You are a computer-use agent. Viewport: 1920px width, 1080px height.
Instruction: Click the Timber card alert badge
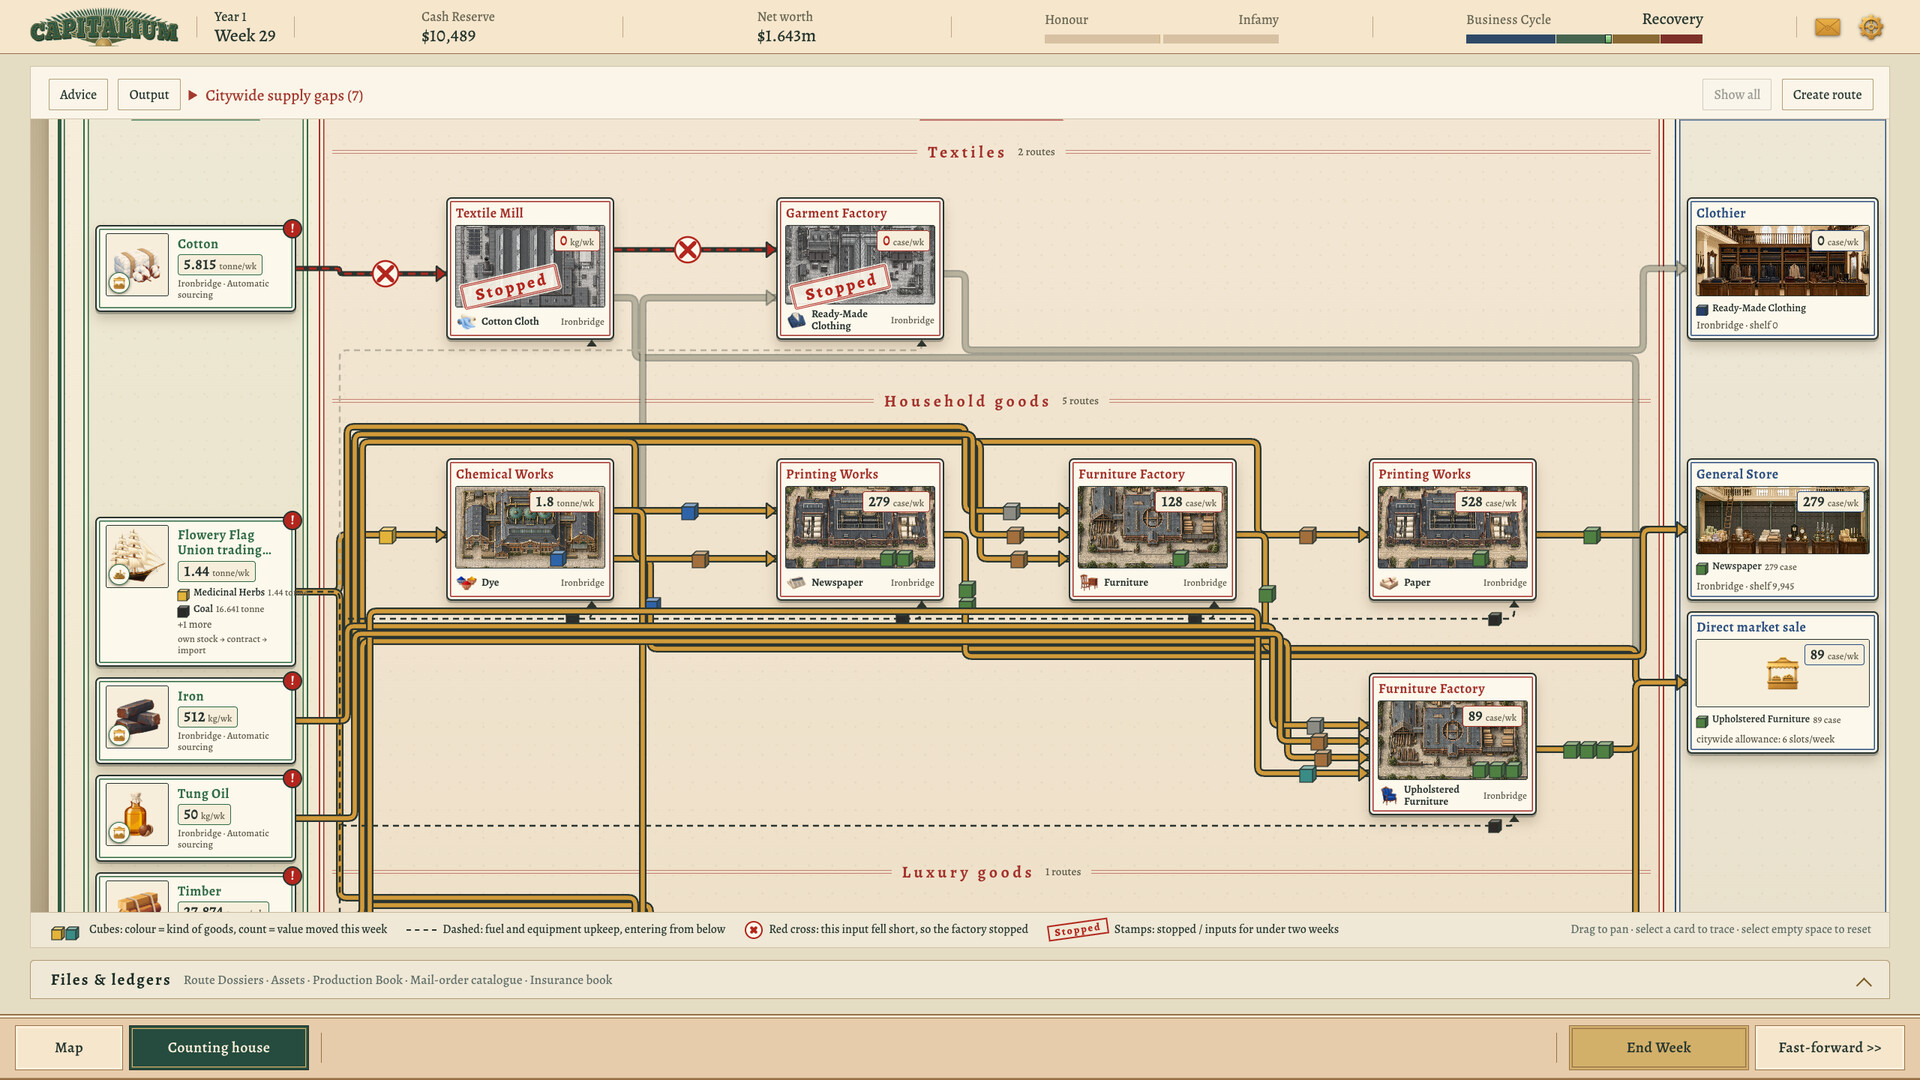tap(292, 876)
